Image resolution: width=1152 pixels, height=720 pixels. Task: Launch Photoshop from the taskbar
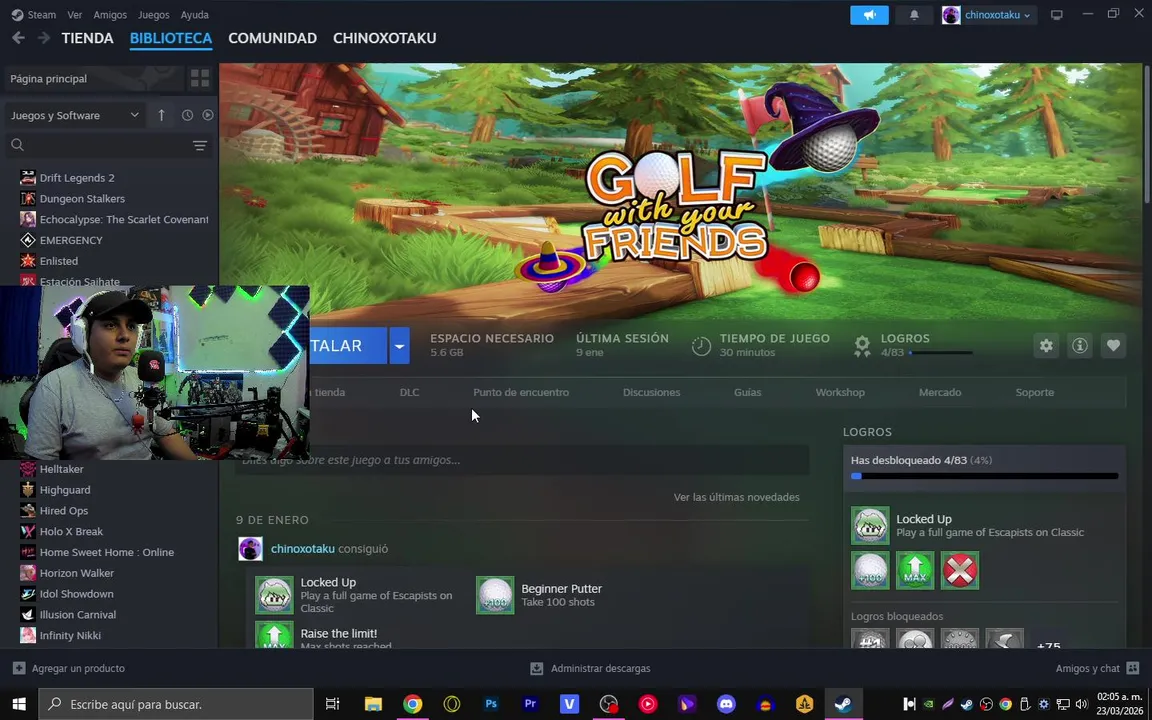pyautogui.click(x=491, y=704)
